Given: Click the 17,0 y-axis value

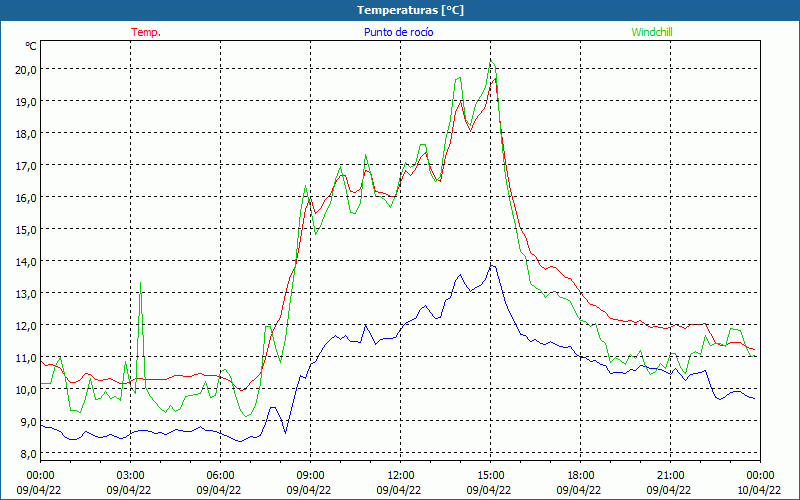Looking at the screenshot, I should (x=26, y=166).
